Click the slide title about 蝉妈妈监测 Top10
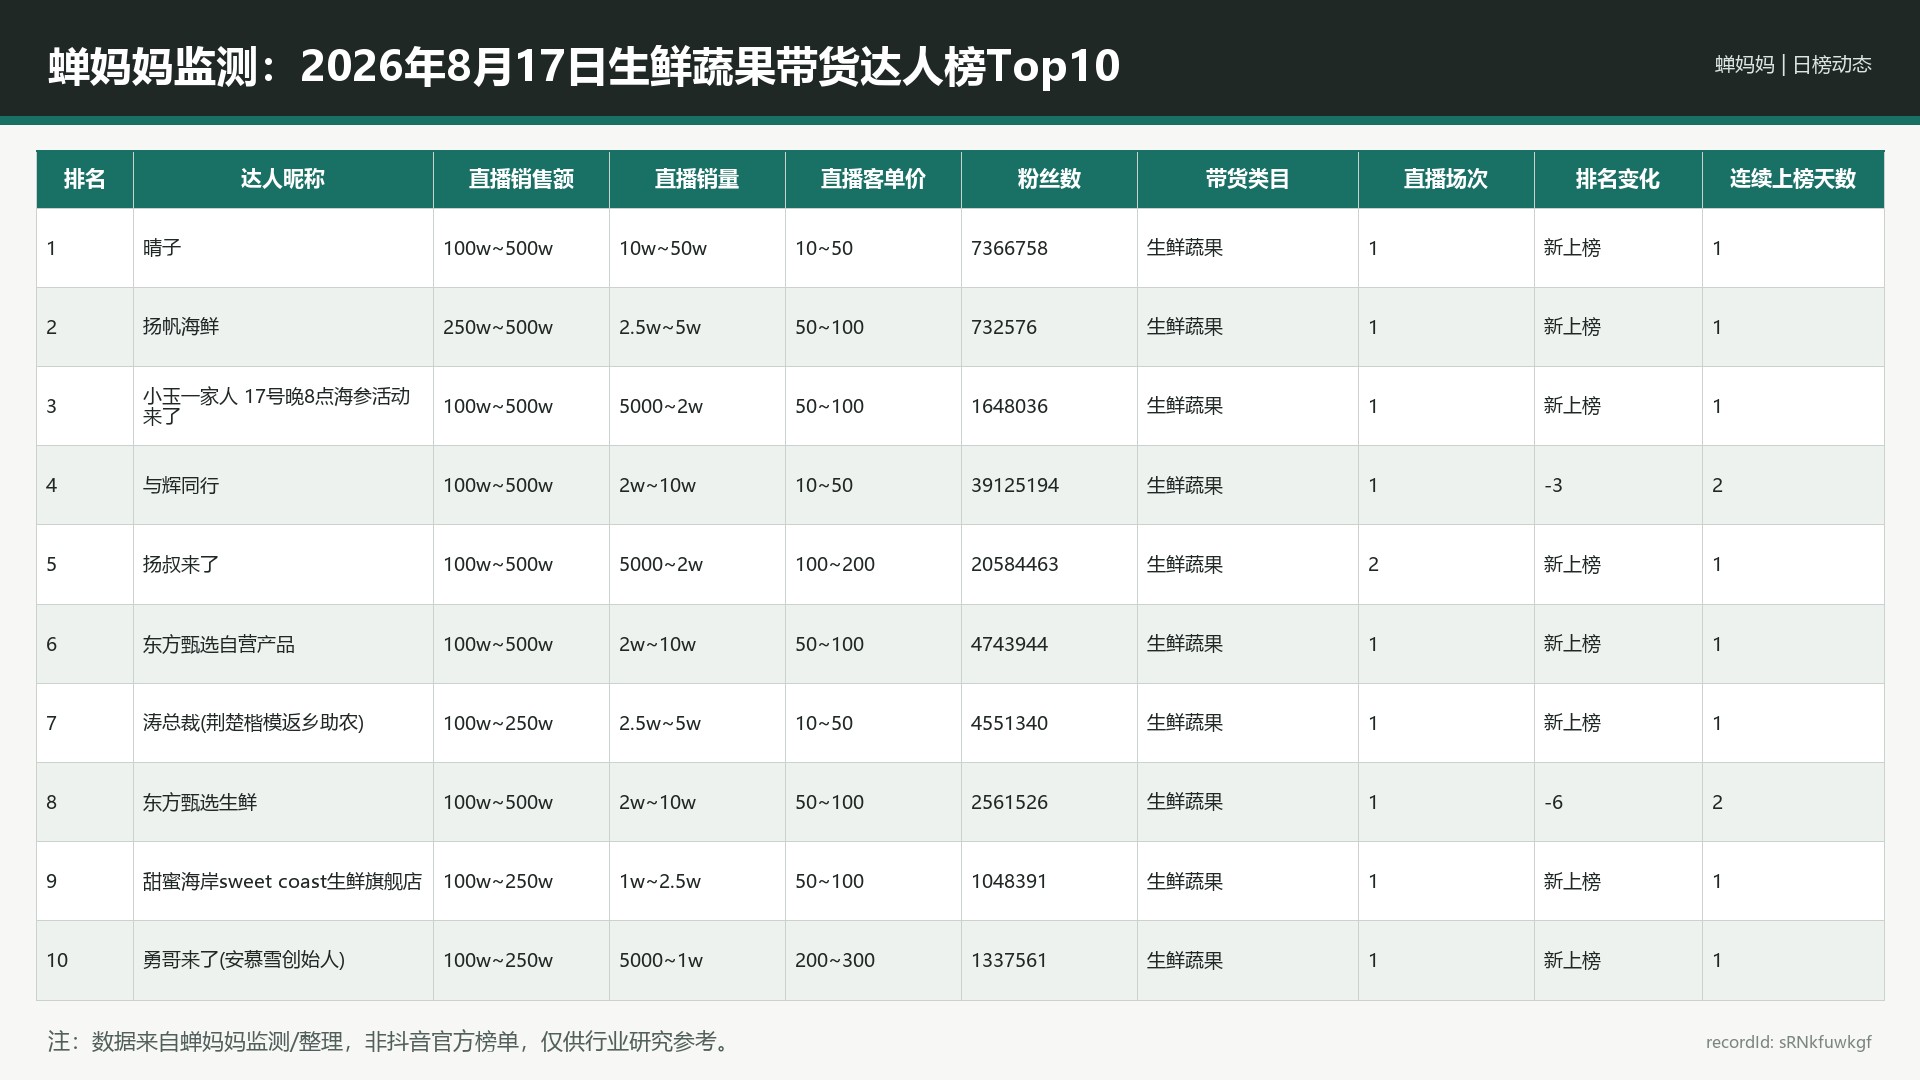Viewport: 1920px width, 1080px height. pyautogui.click(x=584, y=66)
